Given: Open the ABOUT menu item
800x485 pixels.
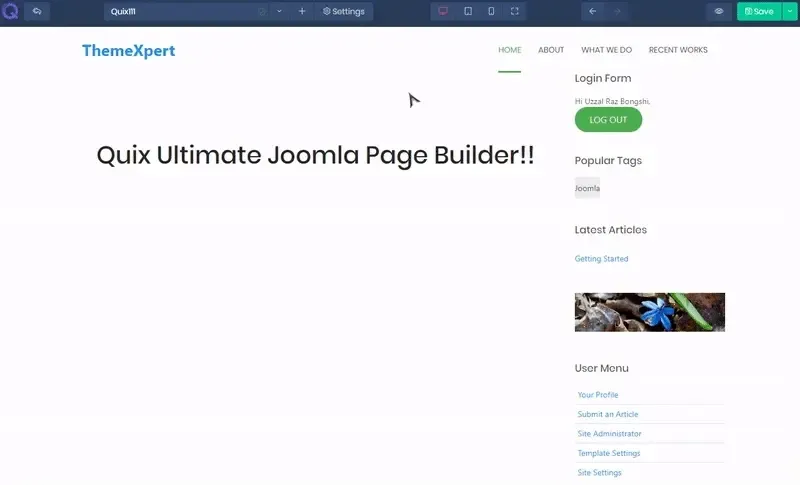Looking at the screenshot, I should coord(551,50).
